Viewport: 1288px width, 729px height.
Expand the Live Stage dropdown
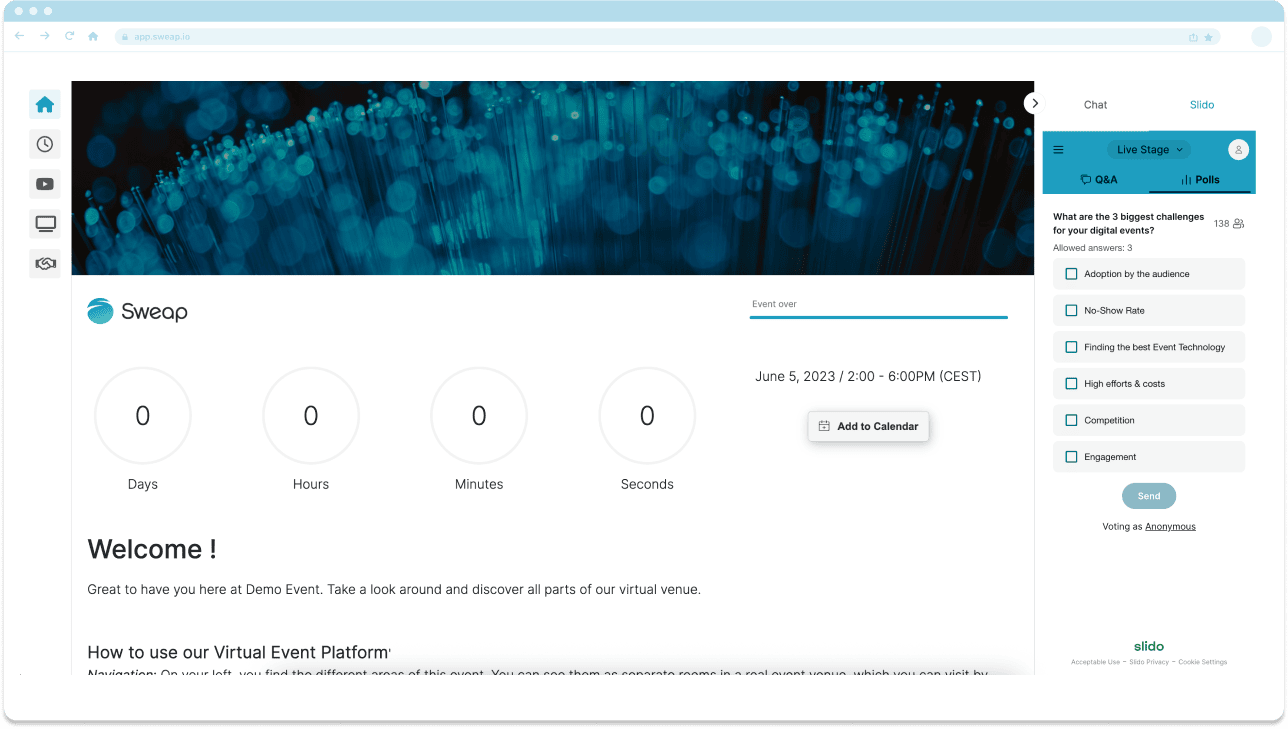coord(1148,150)
